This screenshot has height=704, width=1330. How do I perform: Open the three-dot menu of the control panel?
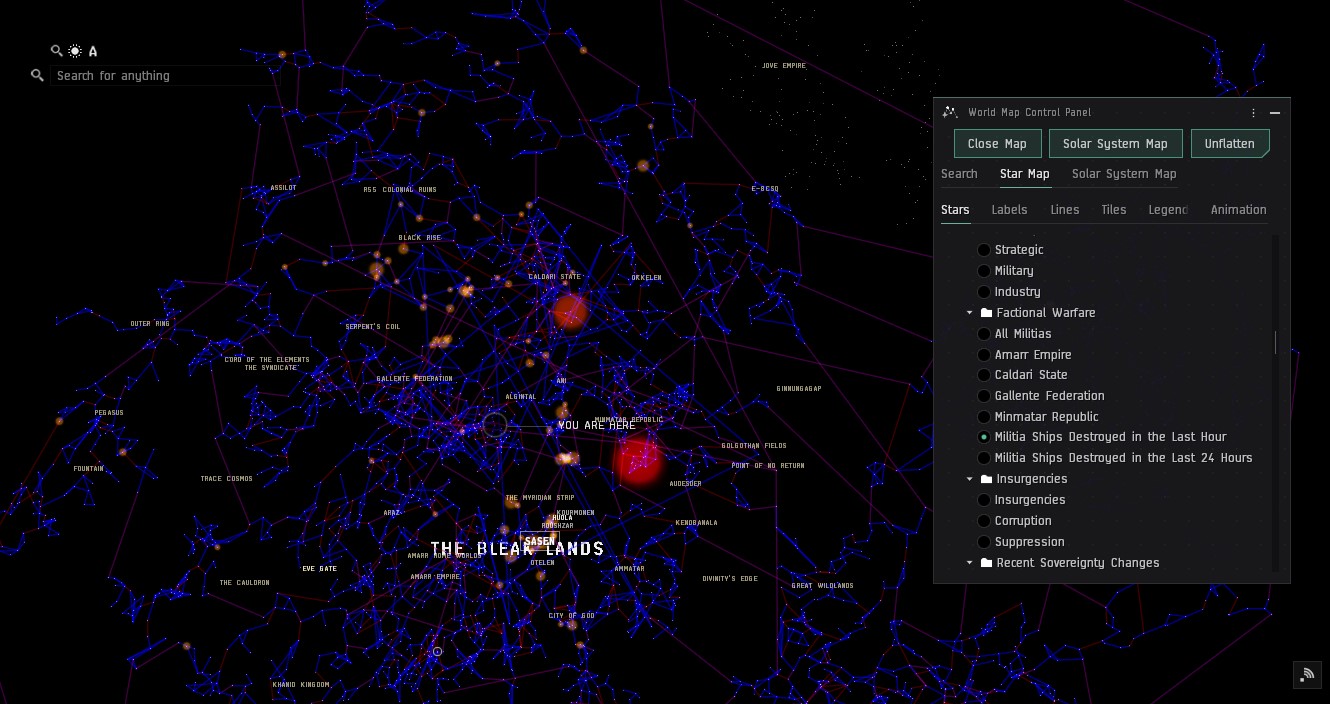click(1253, 113)
